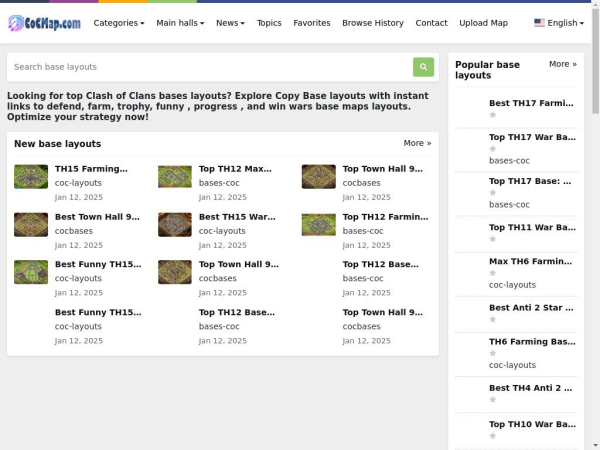600x450 pixels.
Task: Click the CoCMap.com logo
Action: (x=44, y=23)
